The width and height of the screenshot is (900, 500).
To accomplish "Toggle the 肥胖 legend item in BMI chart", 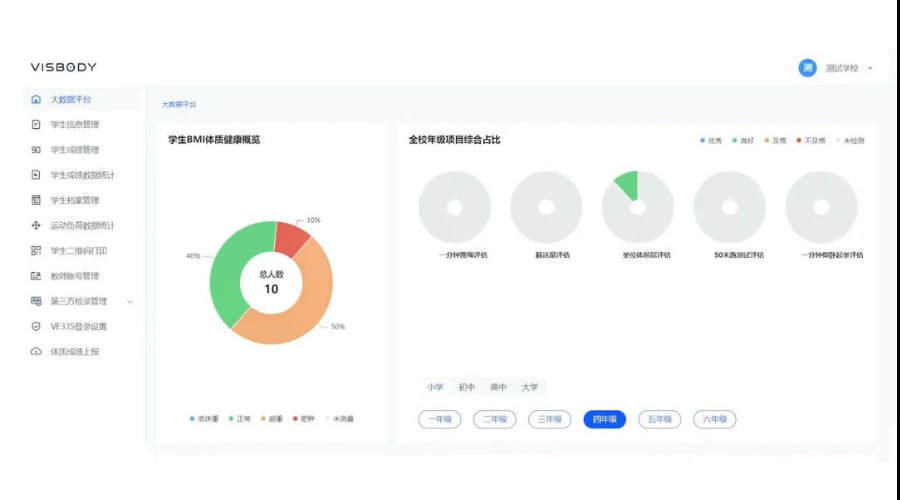I will [x=304, y=418].
